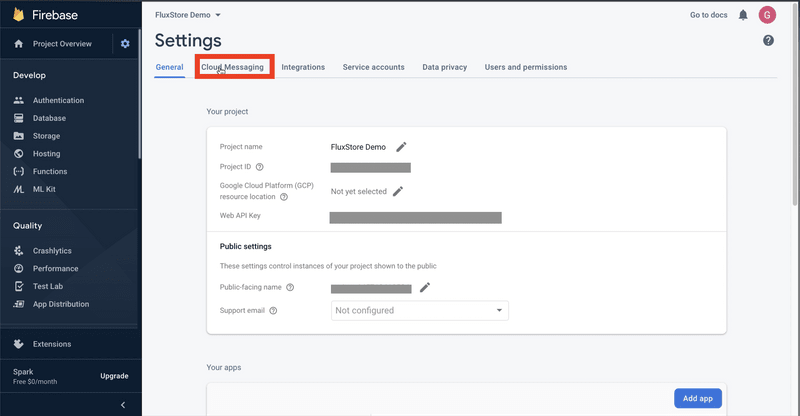Click the settings gear next to Project Overview

point(125,44)
